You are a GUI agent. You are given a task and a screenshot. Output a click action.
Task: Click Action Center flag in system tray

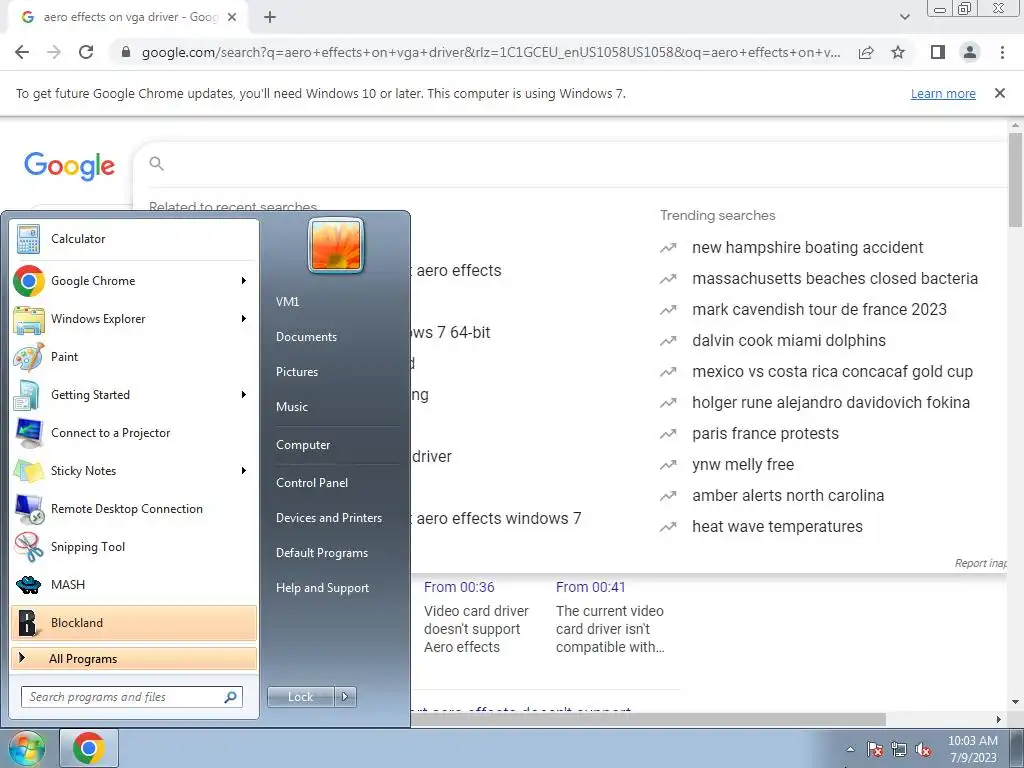(875, 749)
